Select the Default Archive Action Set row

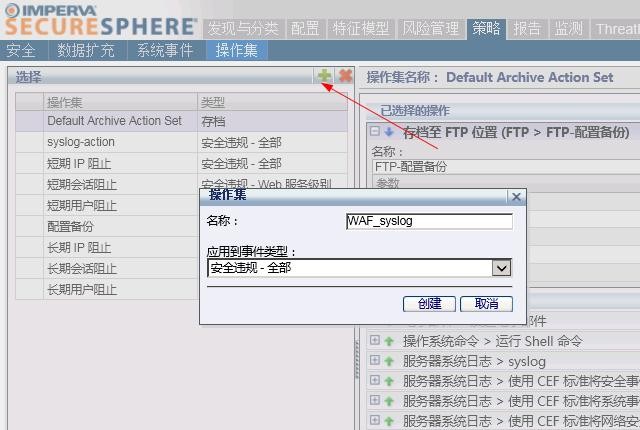tap(182, 121)
